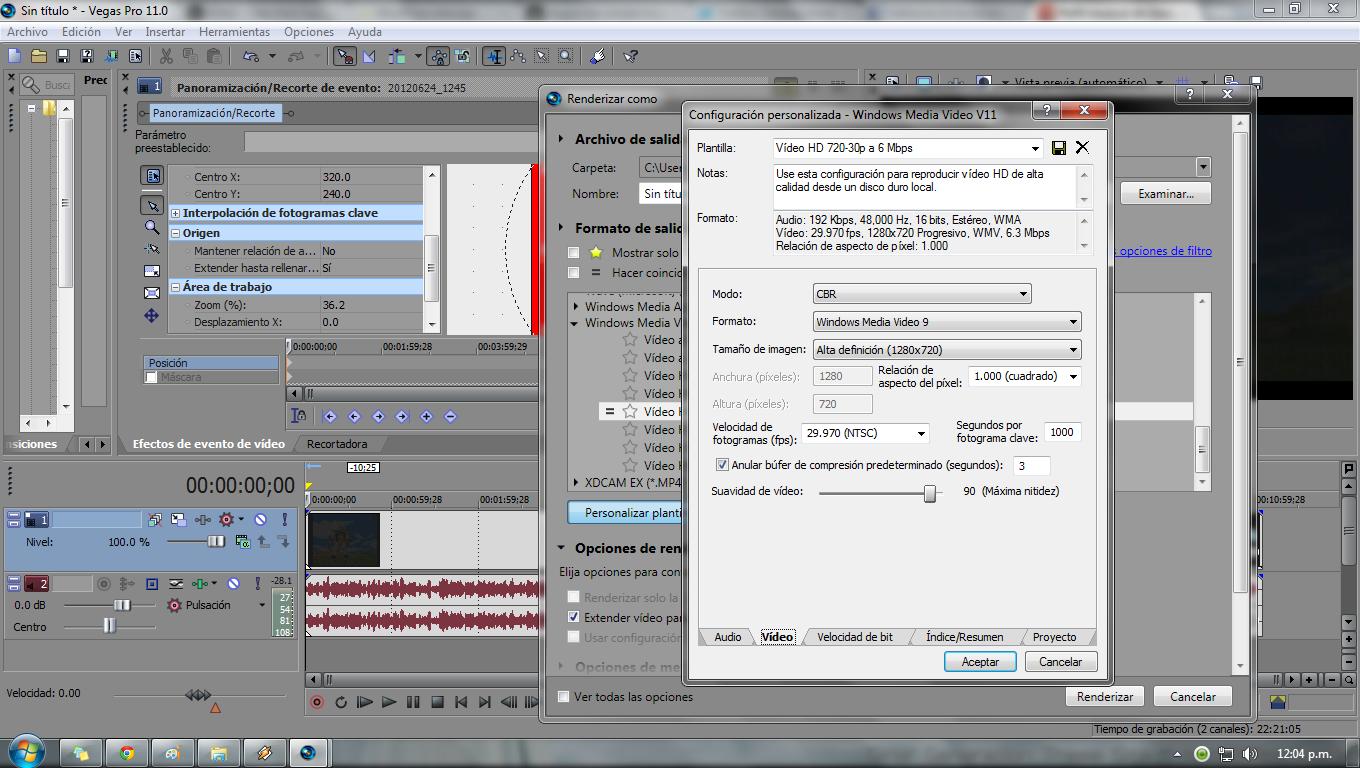Click the show properties icon in Pan/Crop sidebar
Viewport: 1360px width, 768px height.
point(152,176)
